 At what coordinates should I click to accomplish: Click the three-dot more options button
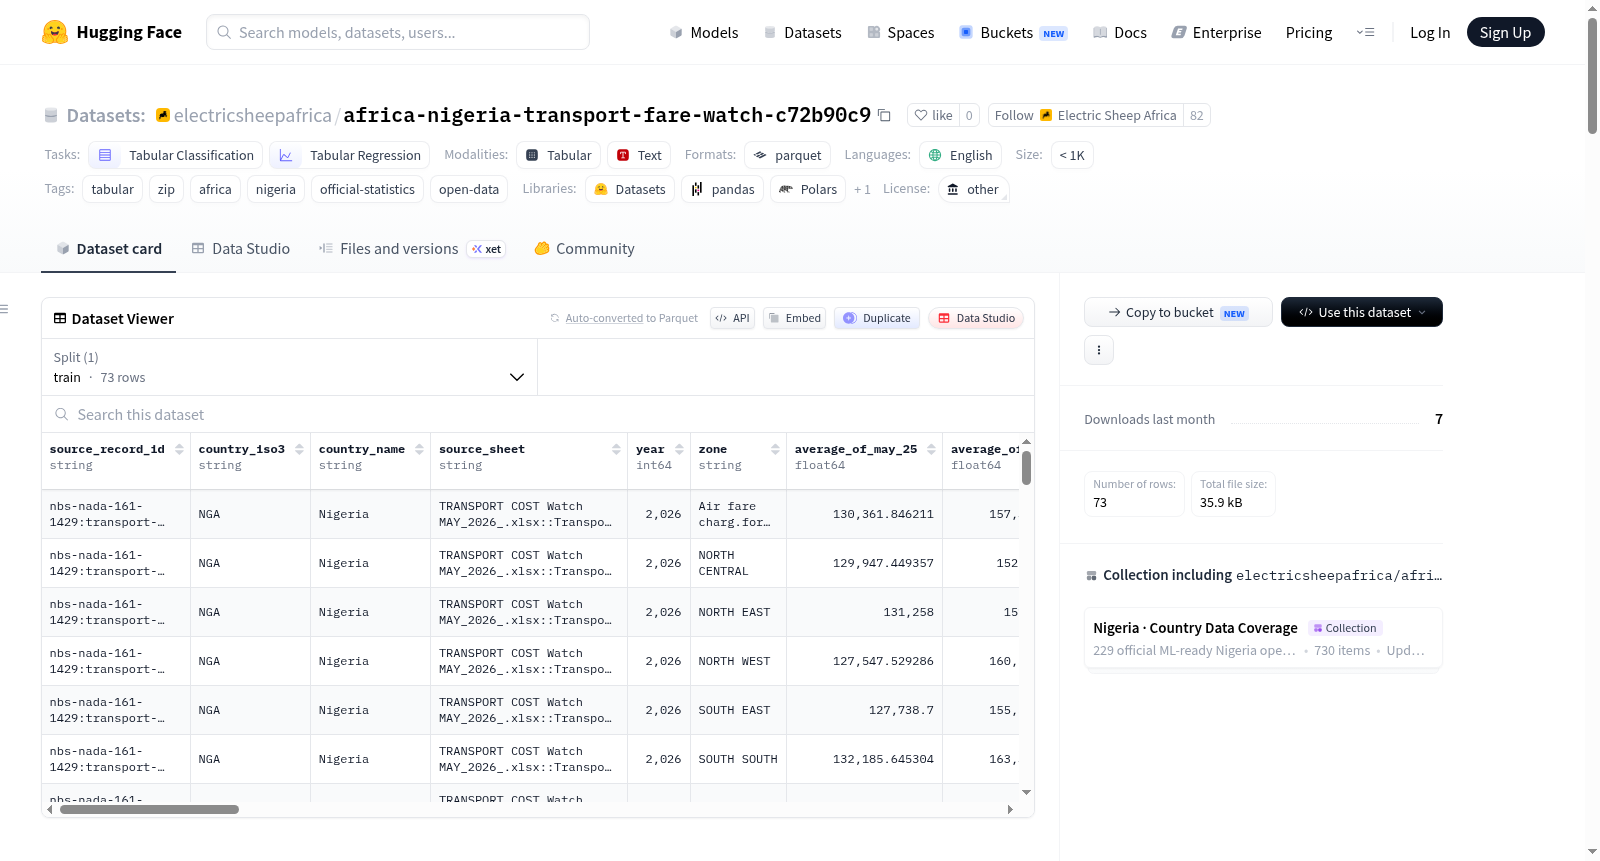click(x=1099, y=350)
